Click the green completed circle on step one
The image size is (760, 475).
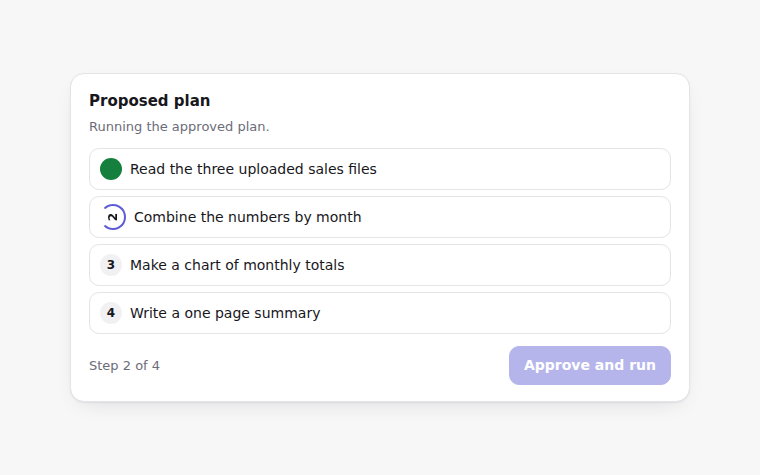[111, 169]
